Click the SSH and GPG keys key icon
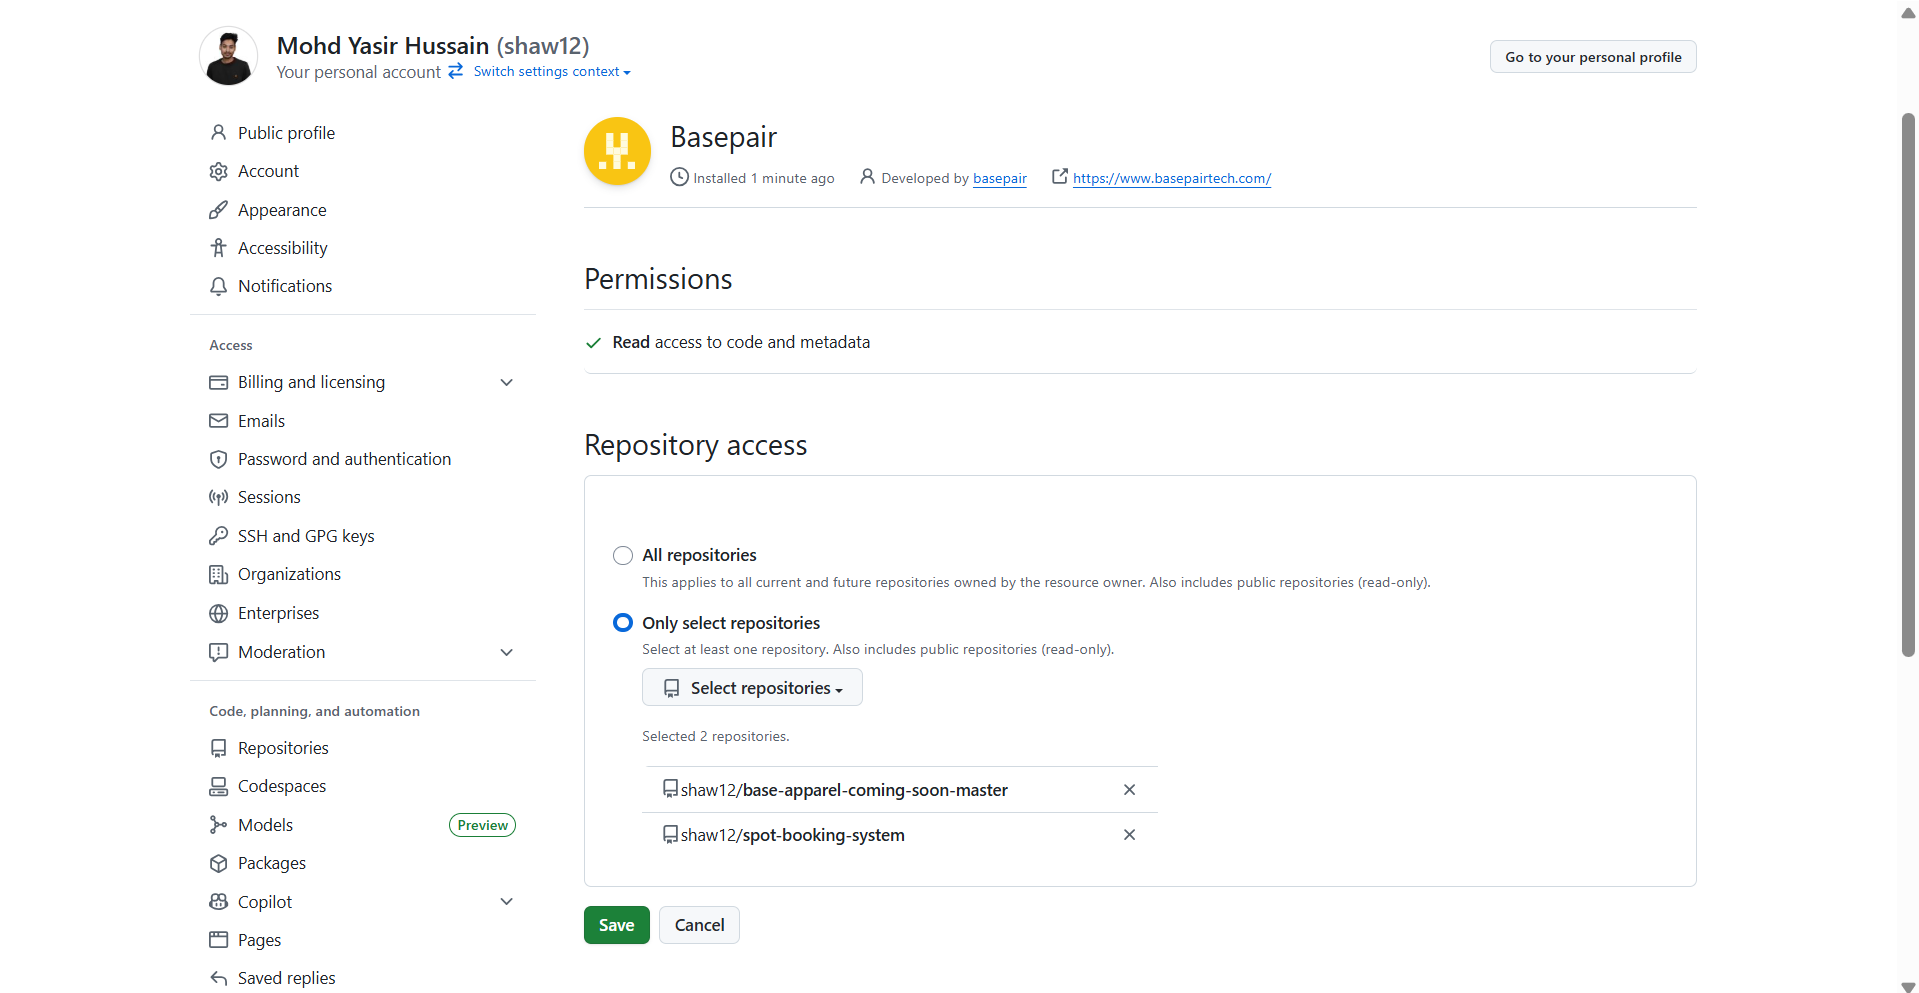The width and height of the screenshot is (1919, 993). coord(218,536)
